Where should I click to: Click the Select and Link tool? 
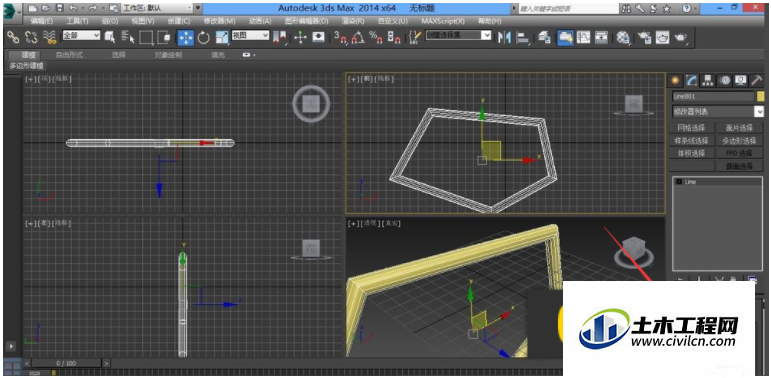tap(13, 37)
